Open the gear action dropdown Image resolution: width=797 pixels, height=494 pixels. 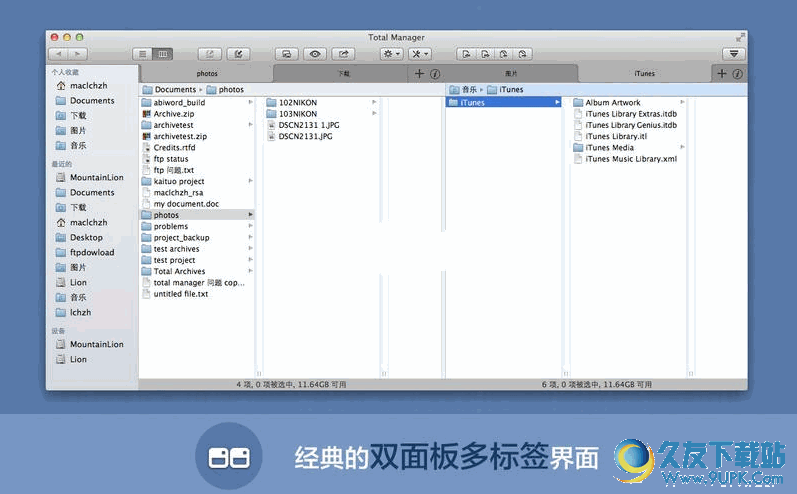(391, 54)
